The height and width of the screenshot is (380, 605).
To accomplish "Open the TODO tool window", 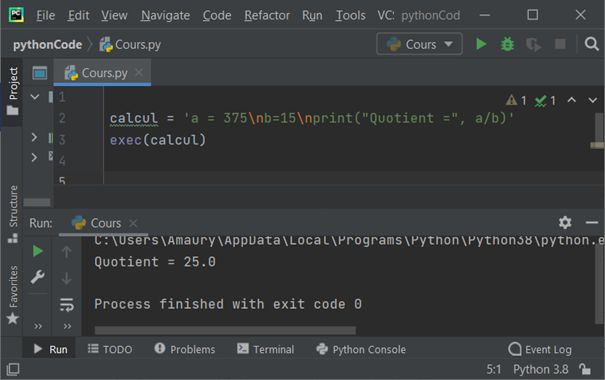I will point(110,349).
